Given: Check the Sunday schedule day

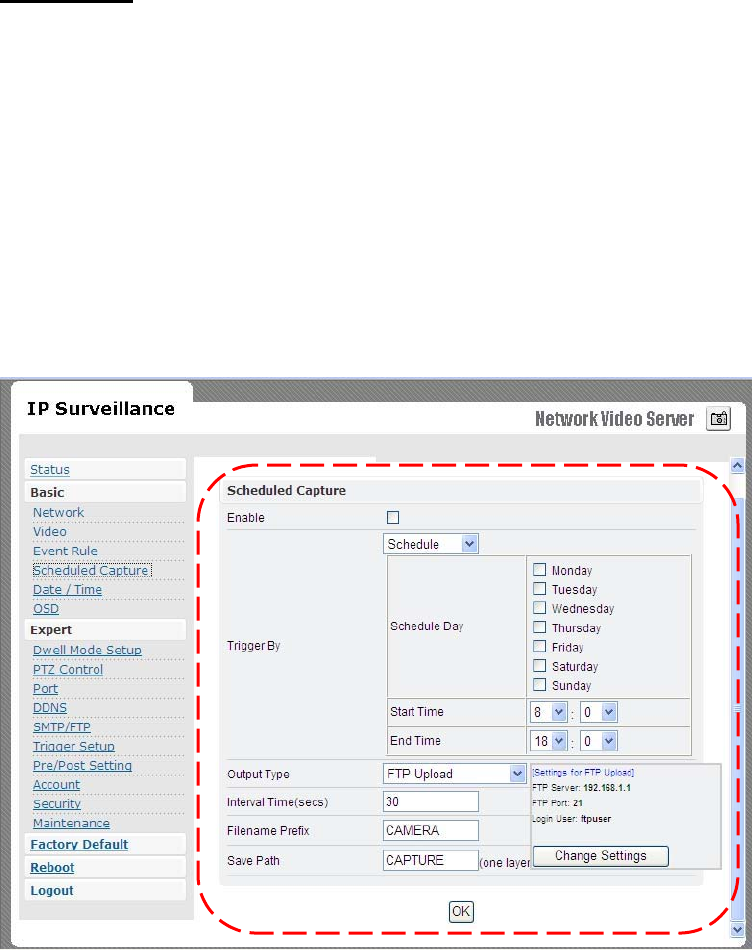Looking at the screenshot, I should 539,685.
